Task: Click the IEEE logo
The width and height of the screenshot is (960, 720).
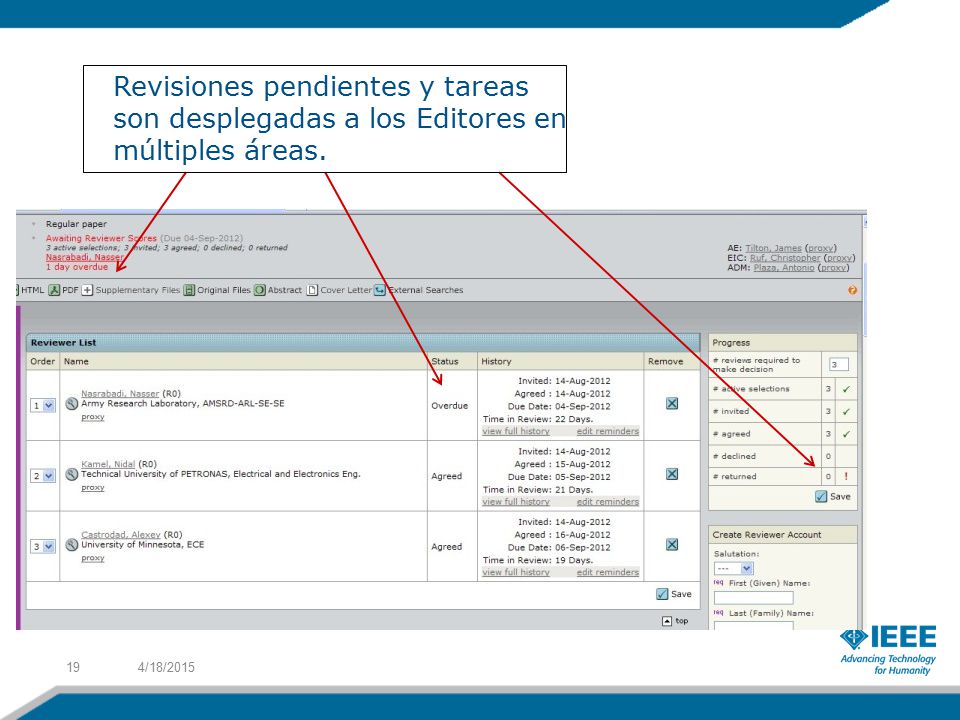Action: 888,650
